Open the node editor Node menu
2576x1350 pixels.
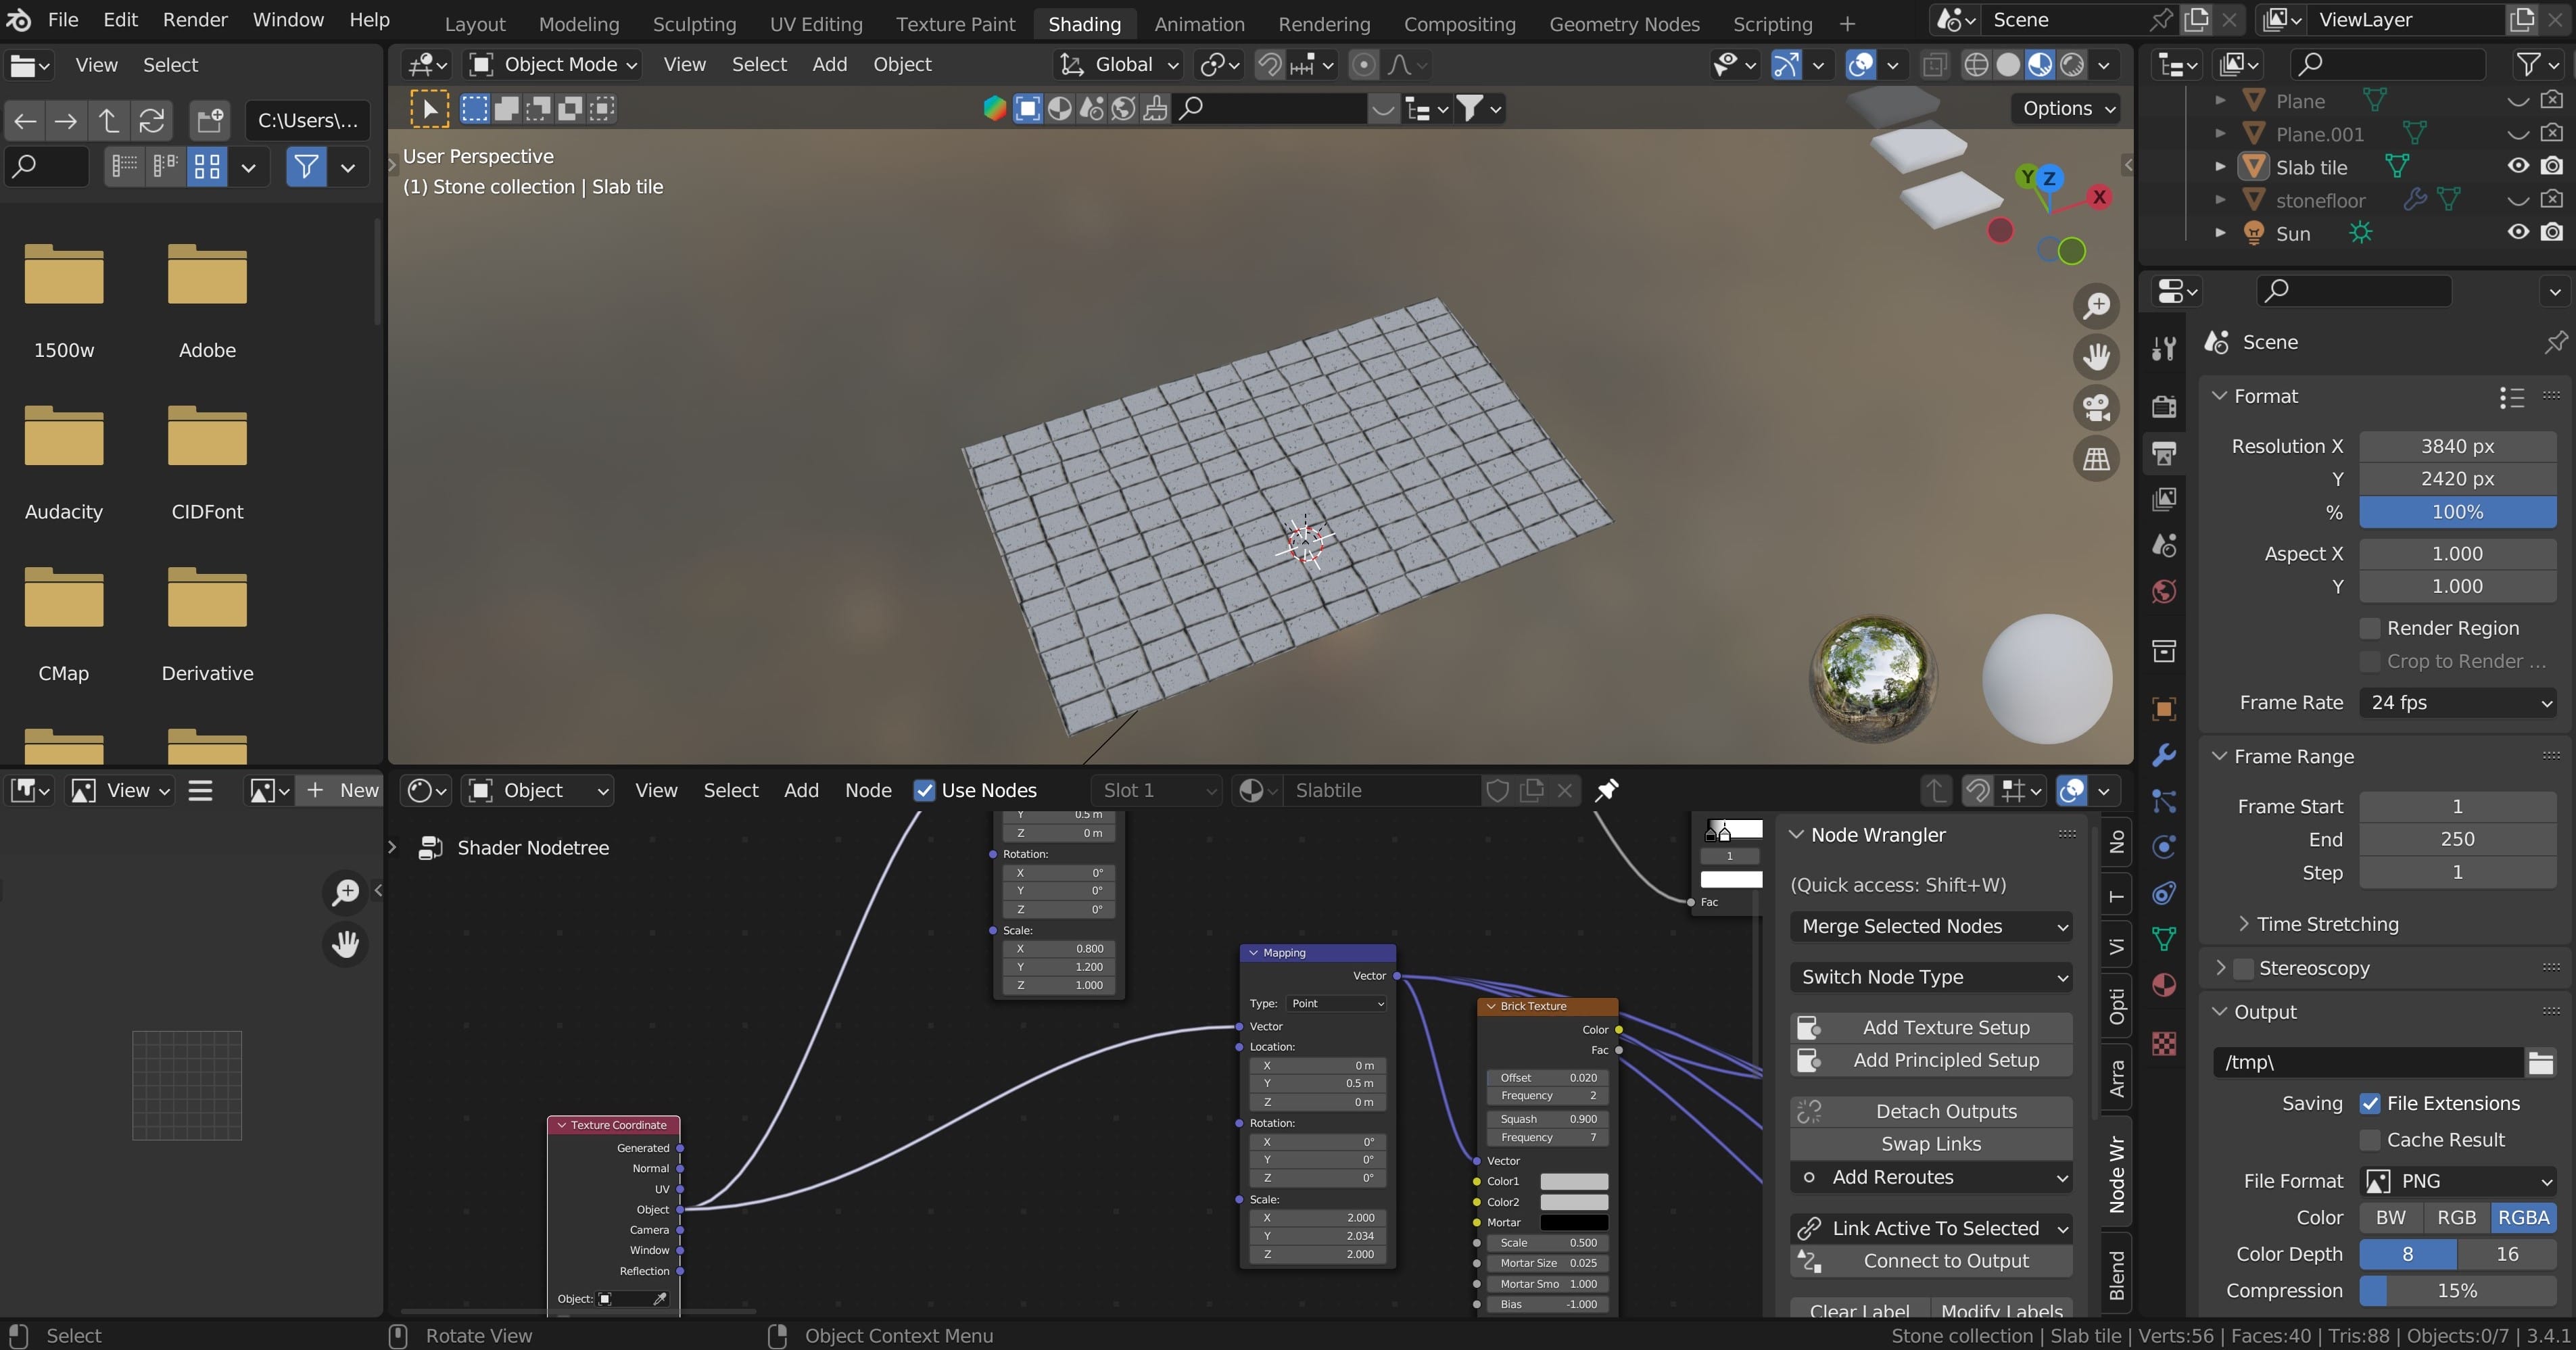[868, 790]
